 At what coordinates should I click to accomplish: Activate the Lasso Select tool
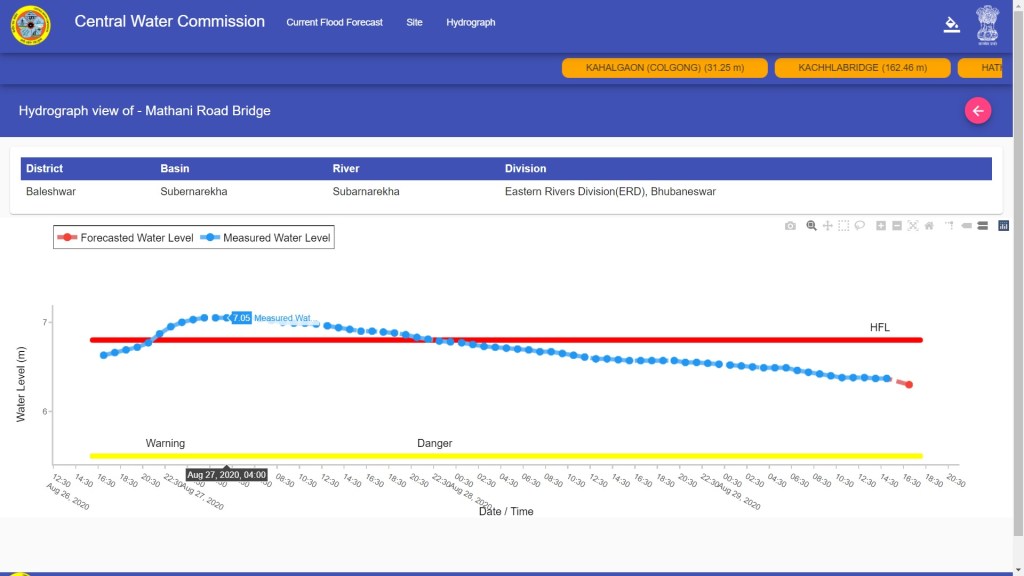point(860,226)
